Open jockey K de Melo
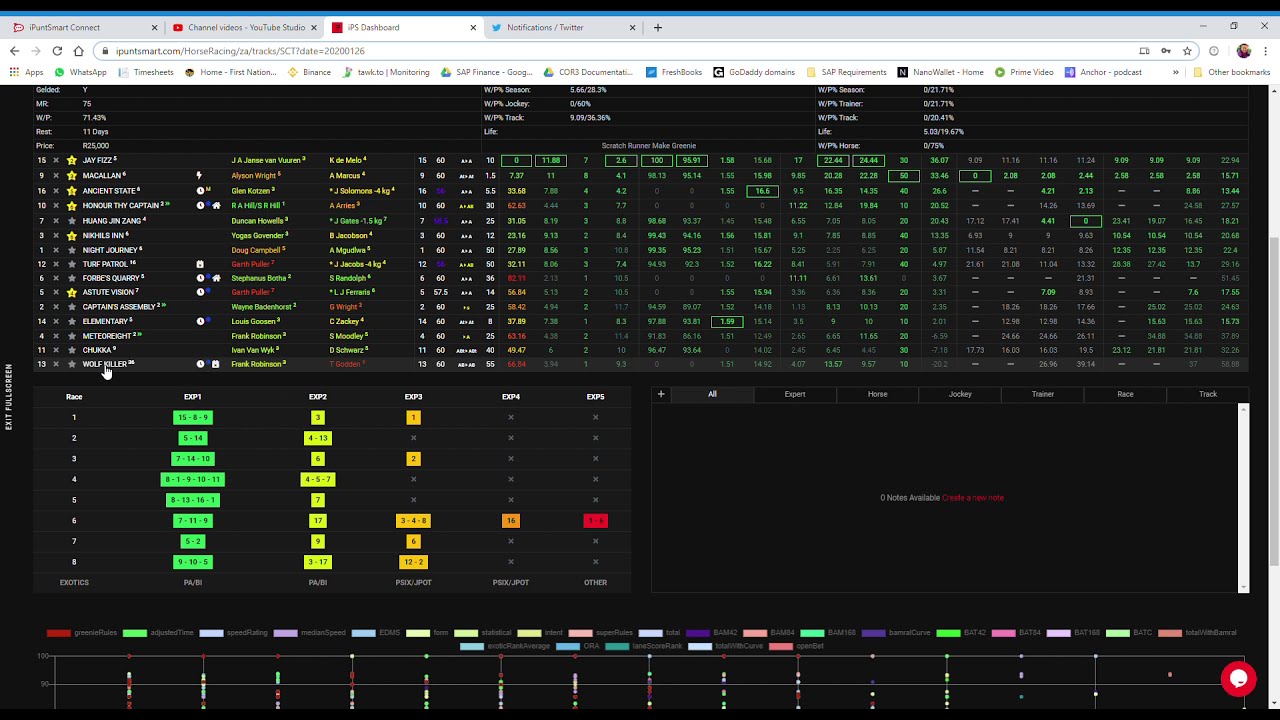Image resolution: width=1280 pixels, height=720 pixels. 345,161
